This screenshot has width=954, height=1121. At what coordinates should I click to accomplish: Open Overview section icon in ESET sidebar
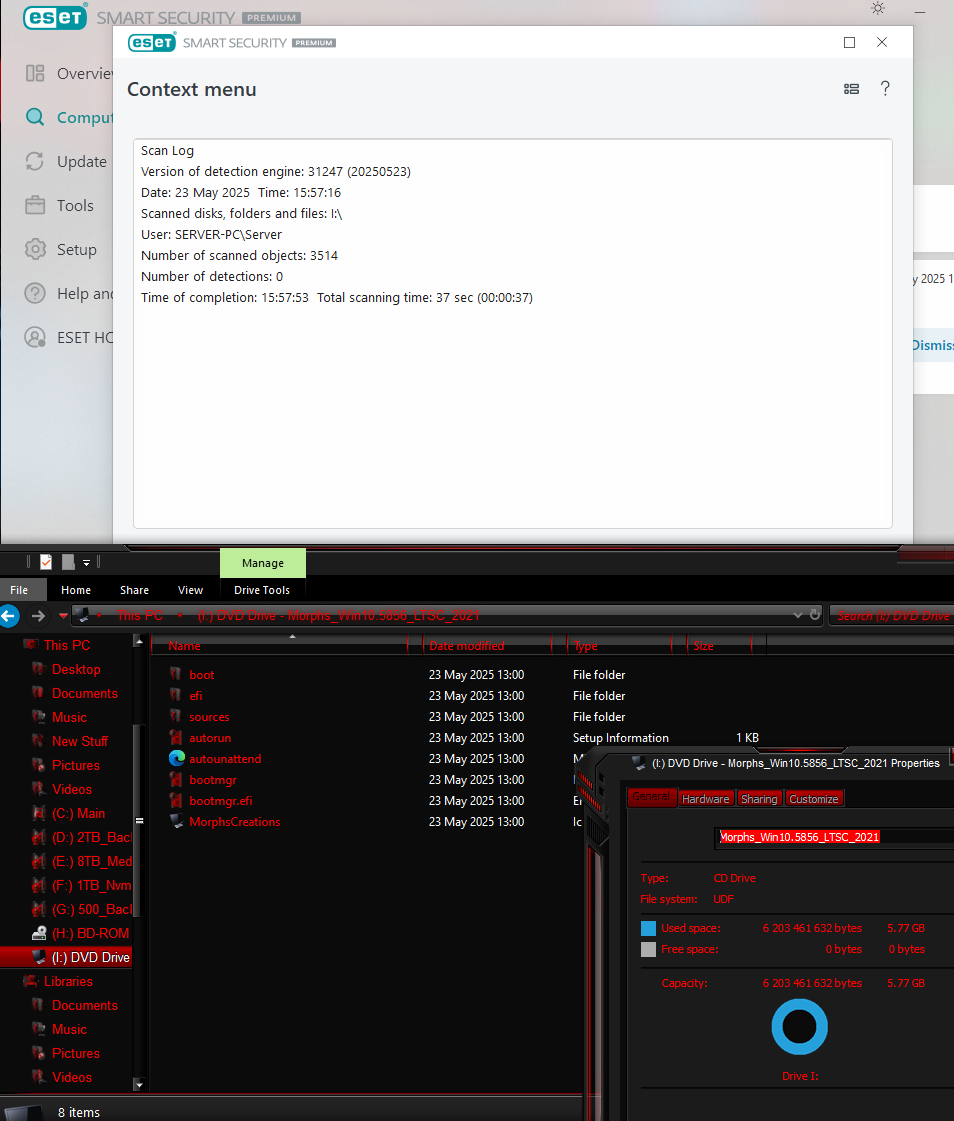35,74
